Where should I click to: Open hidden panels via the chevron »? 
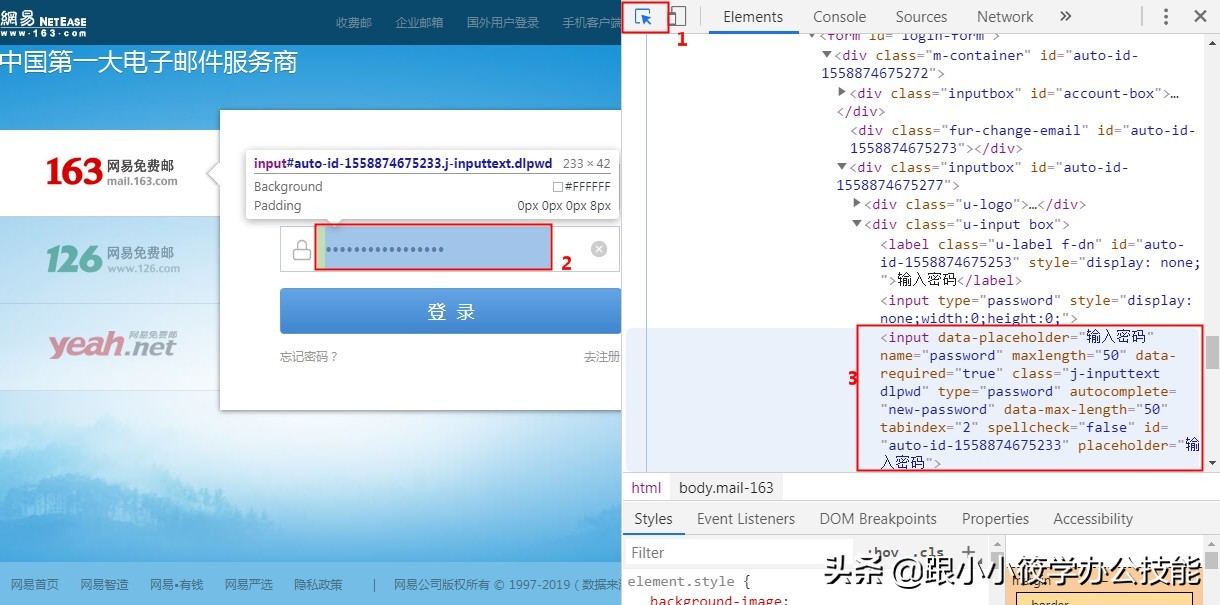[1065, 17]
